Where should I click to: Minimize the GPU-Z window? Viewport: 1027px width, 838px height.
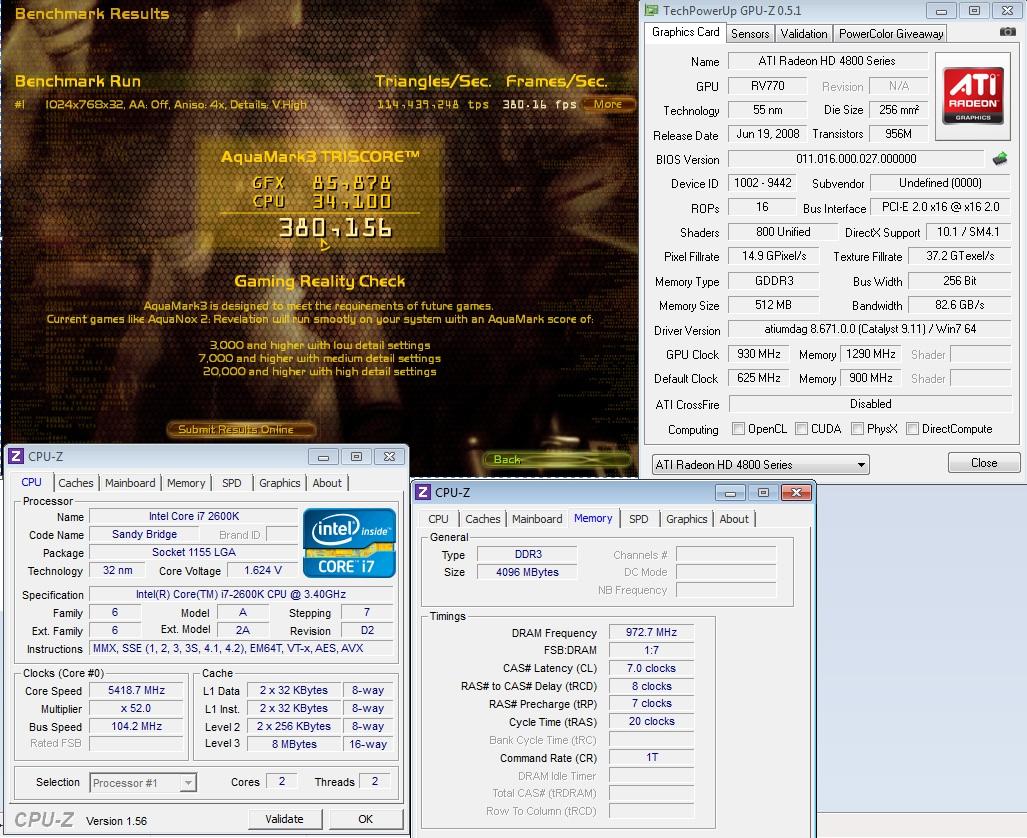click(941, 10)
